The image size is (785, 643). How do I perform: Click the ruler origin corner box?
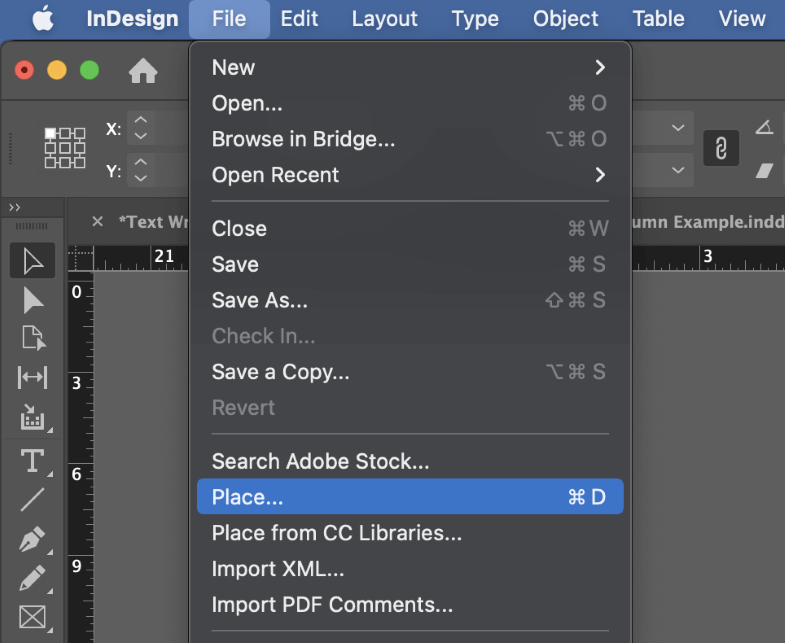point(81,258)
